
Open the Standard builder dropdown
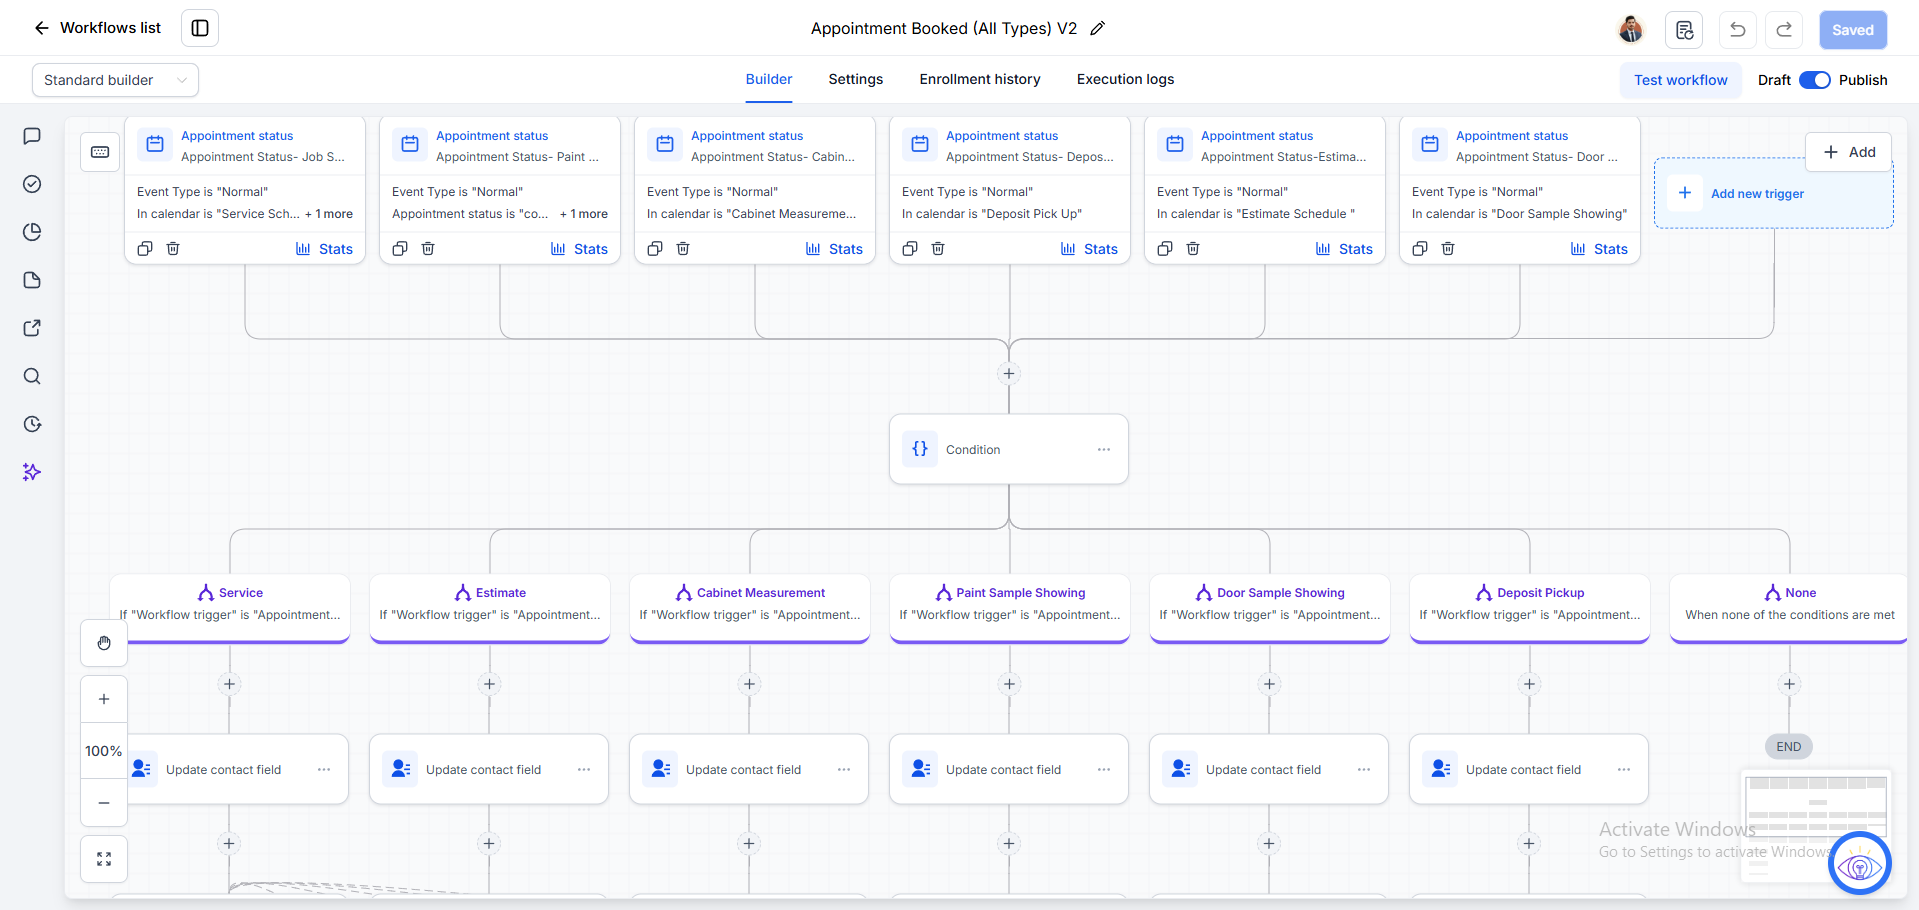(115, 80)
